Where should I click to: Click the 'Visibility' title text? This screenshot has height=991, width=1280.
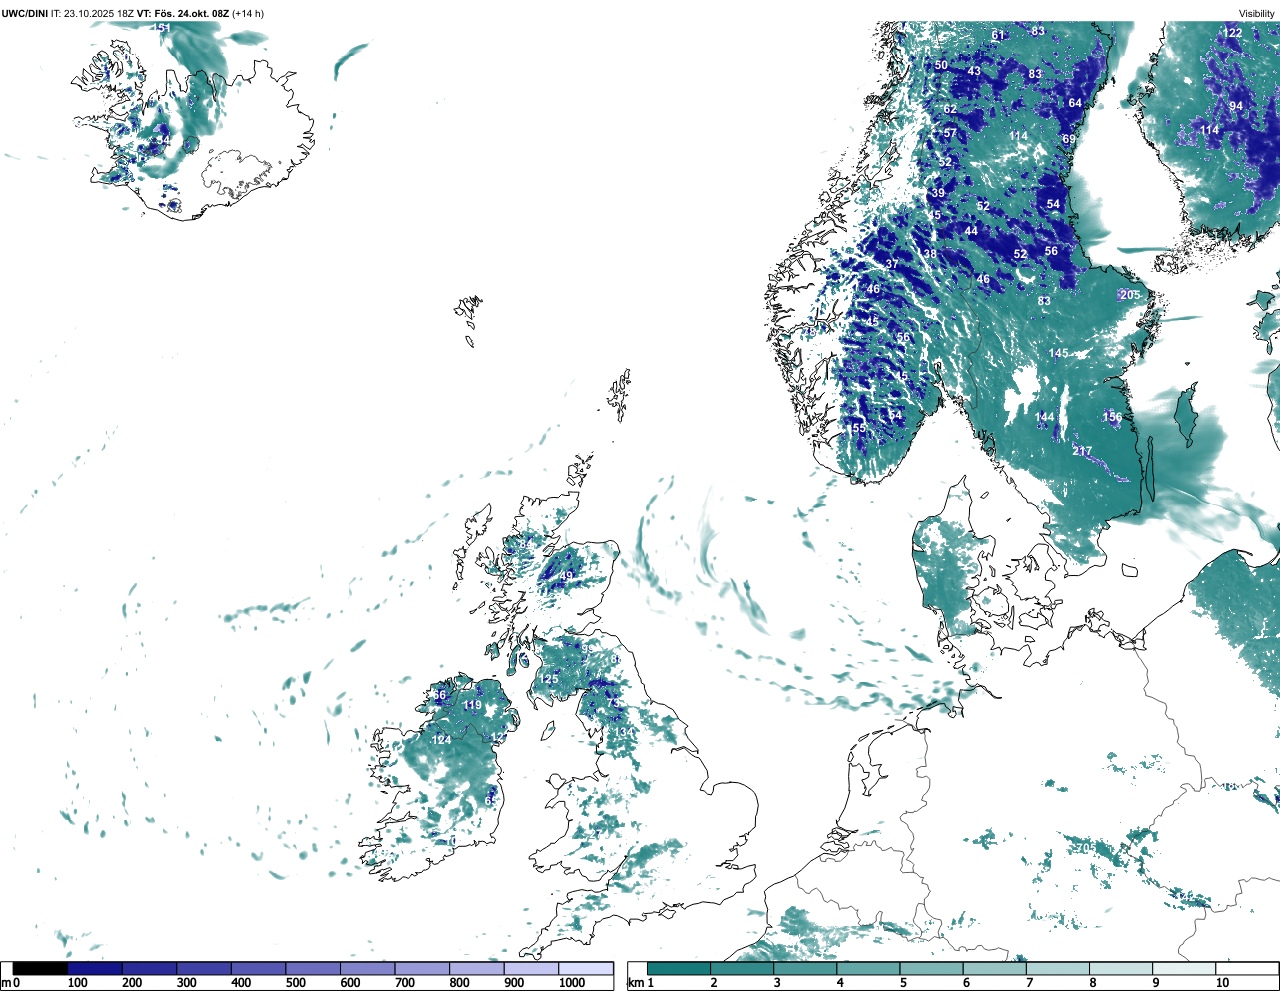pos(1256,13)
